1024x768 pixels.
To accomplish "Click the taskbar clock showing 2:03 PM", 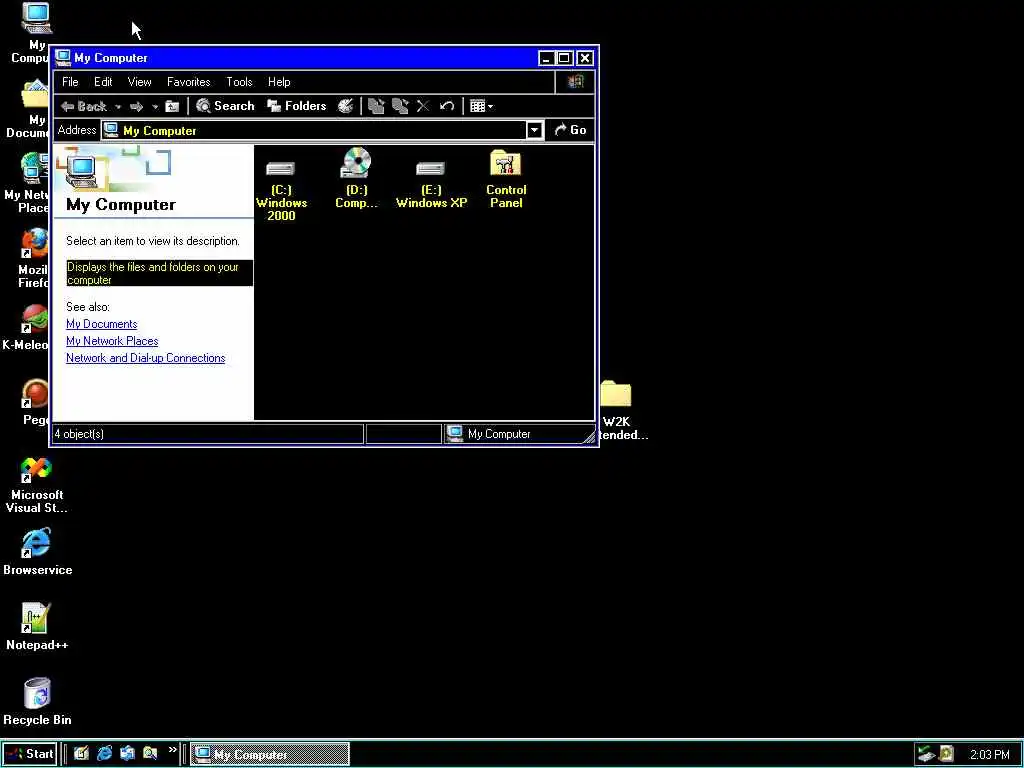I will coord(989,754).
